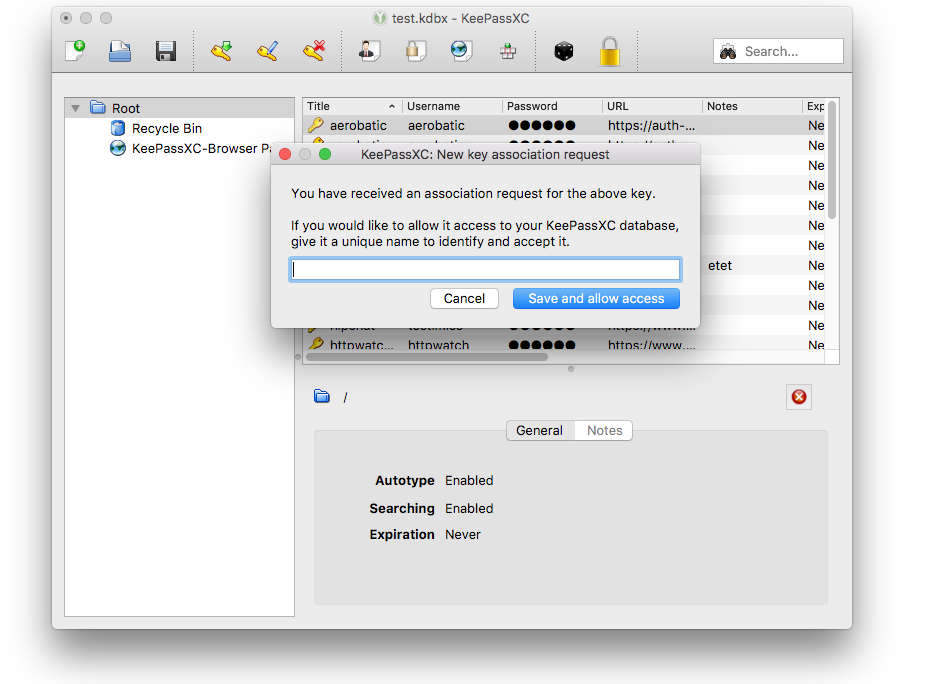Click the entry list vertical scrollbar
This screenshot has width=927, height=684.
(x=832, y=160)
